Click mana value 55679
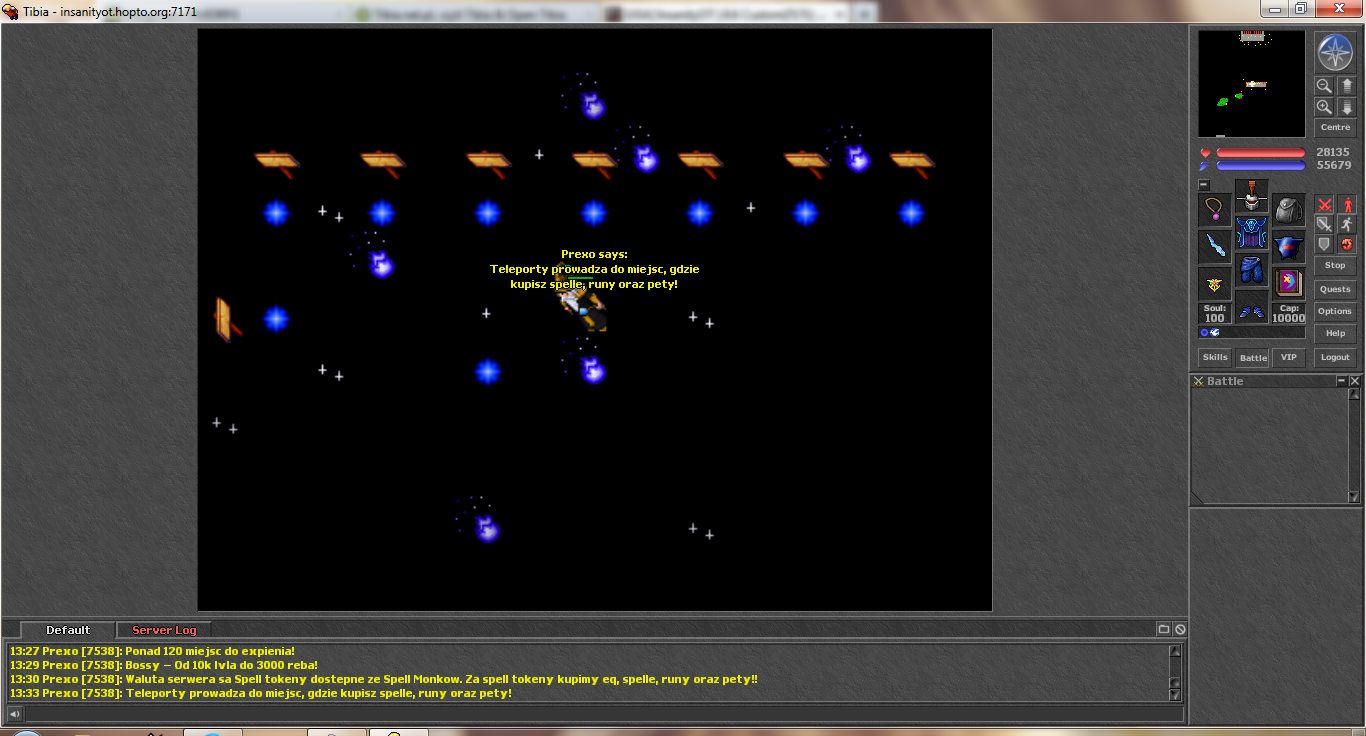The height and width of the screenshot is (736, 1366). pyautogui.click(x=1333, y=166)
